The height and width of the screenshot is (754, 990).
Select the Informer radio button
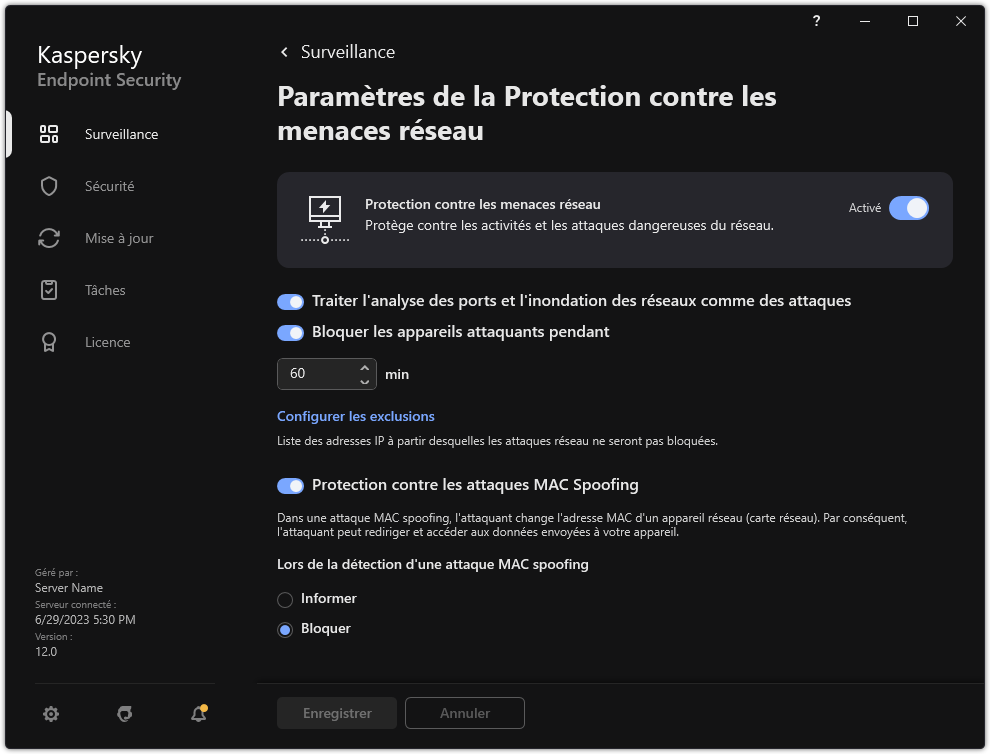[285, 598]
